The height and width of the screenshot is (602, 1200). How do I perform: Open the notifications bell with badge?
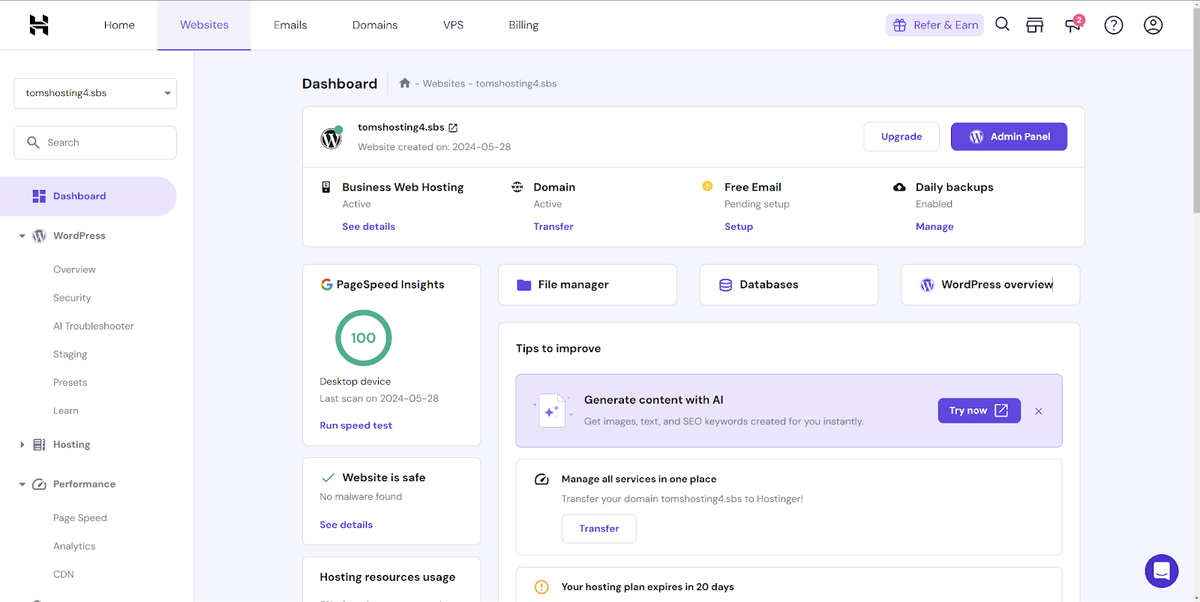point(1073,24)
